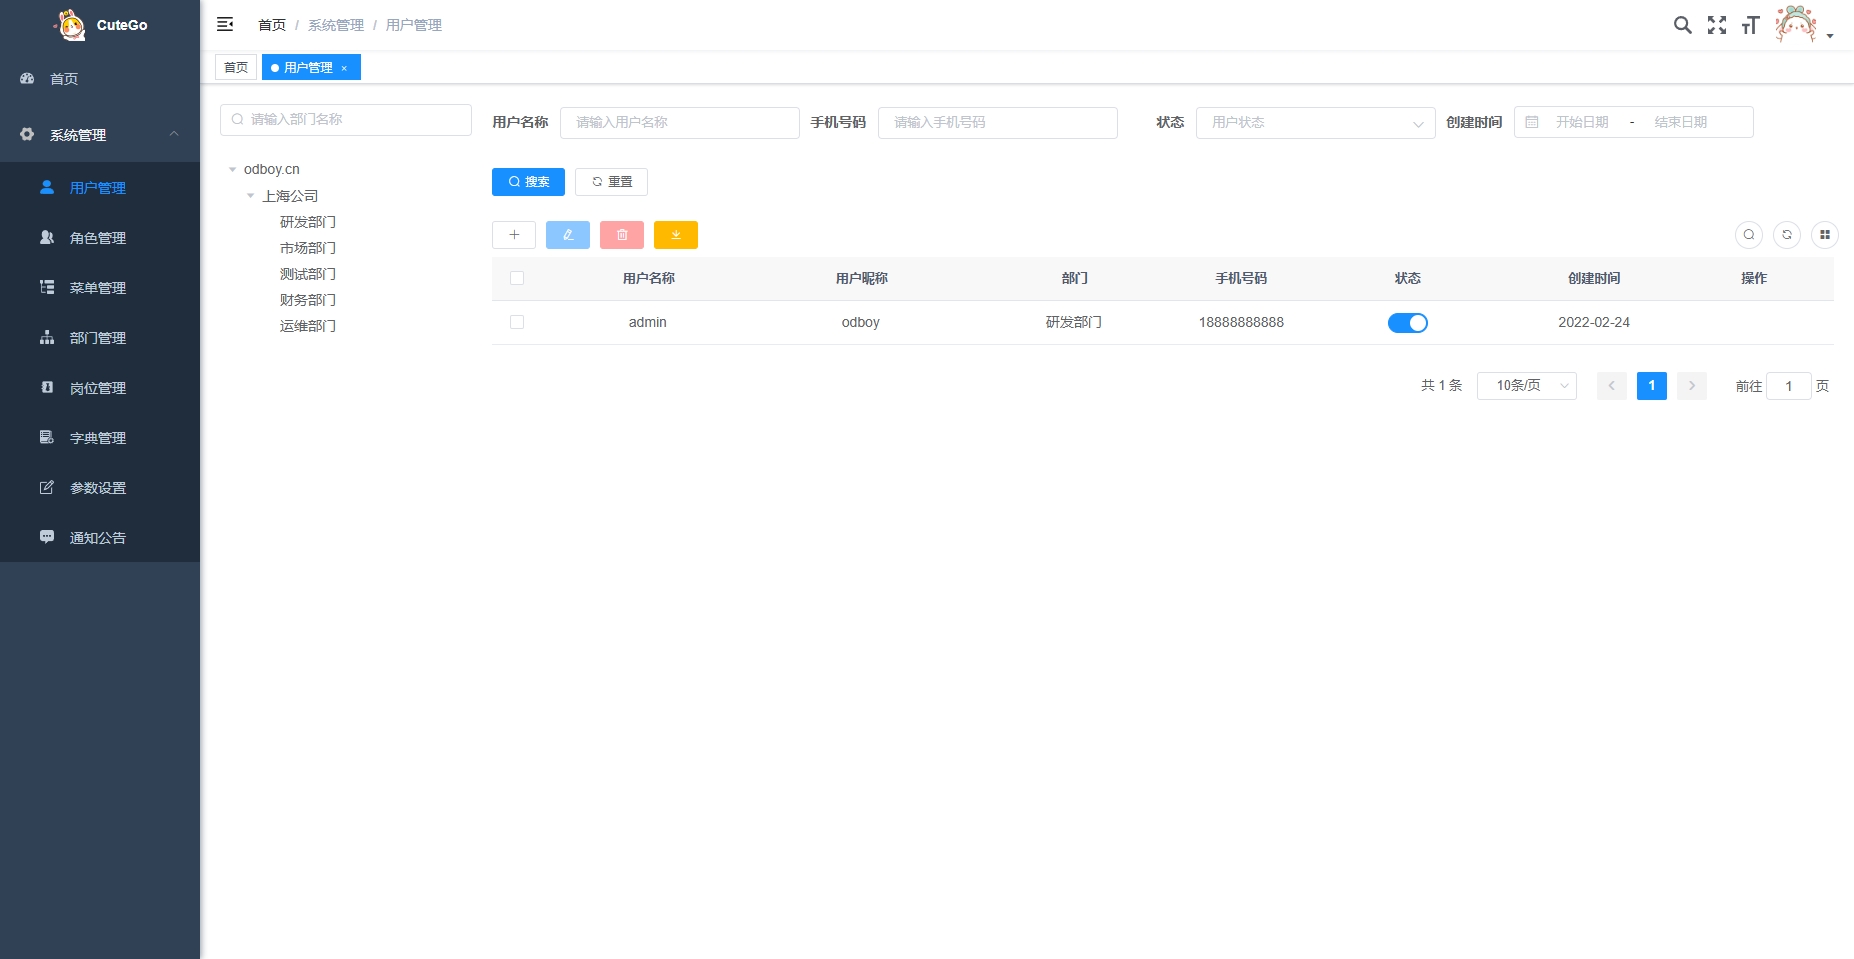The height and width of the screenshot is (959, 1854).
Task: Click the 请输入用户名称 input field
Action: coord(680,123)
